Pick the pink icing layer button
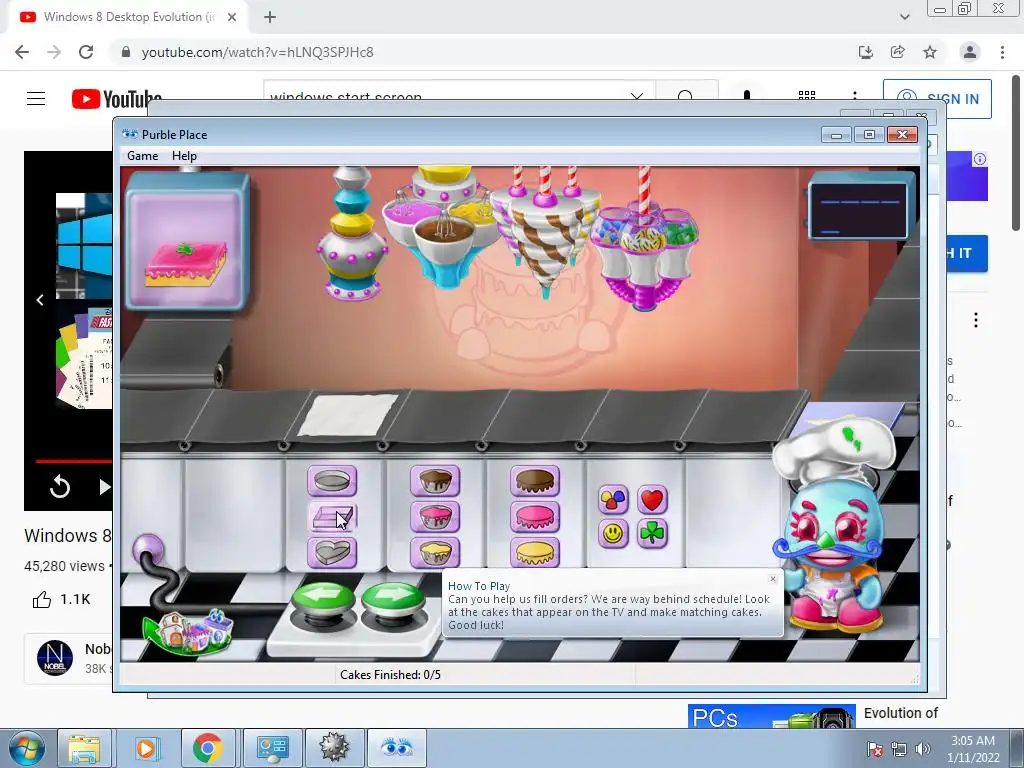Screen dimensions: 1024x768 535,517
